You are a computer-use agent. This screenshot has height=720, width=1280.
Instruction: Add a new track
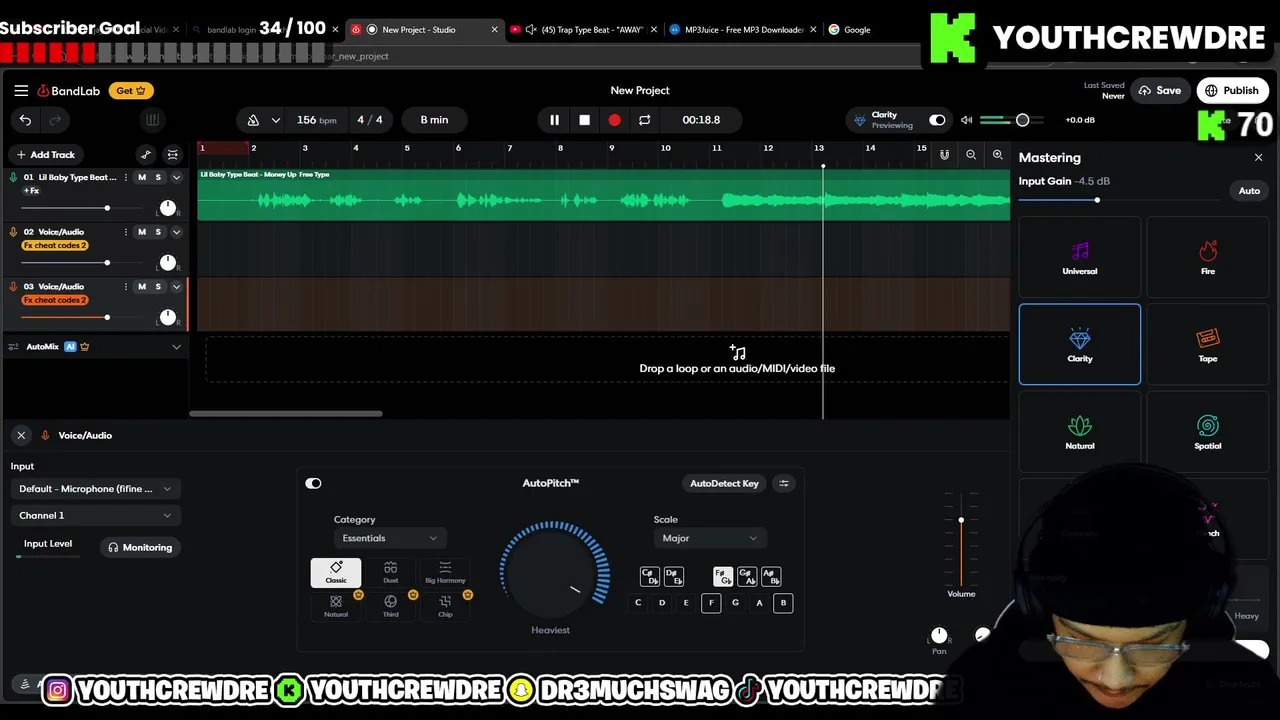[45, 154]
